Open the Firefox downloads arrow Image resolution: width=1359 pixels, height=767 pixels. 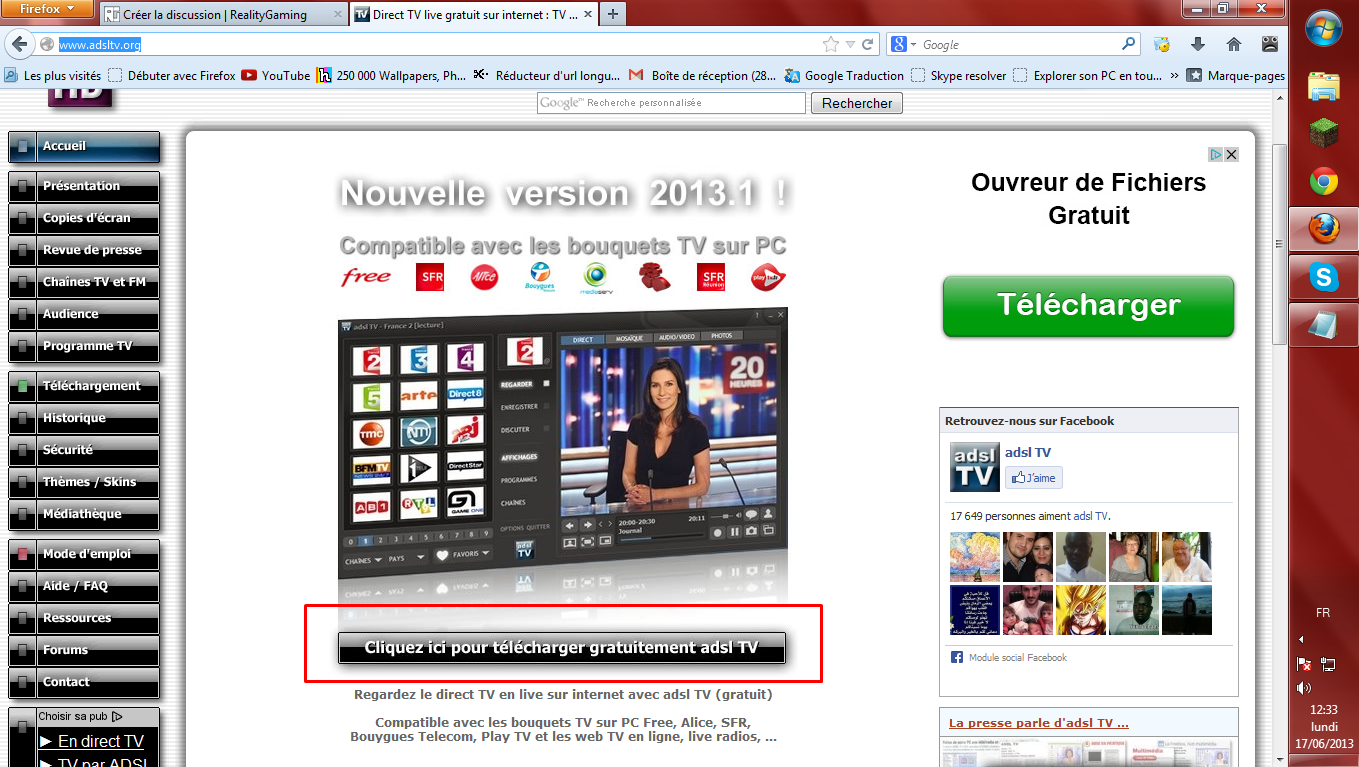coord(1197,45)
